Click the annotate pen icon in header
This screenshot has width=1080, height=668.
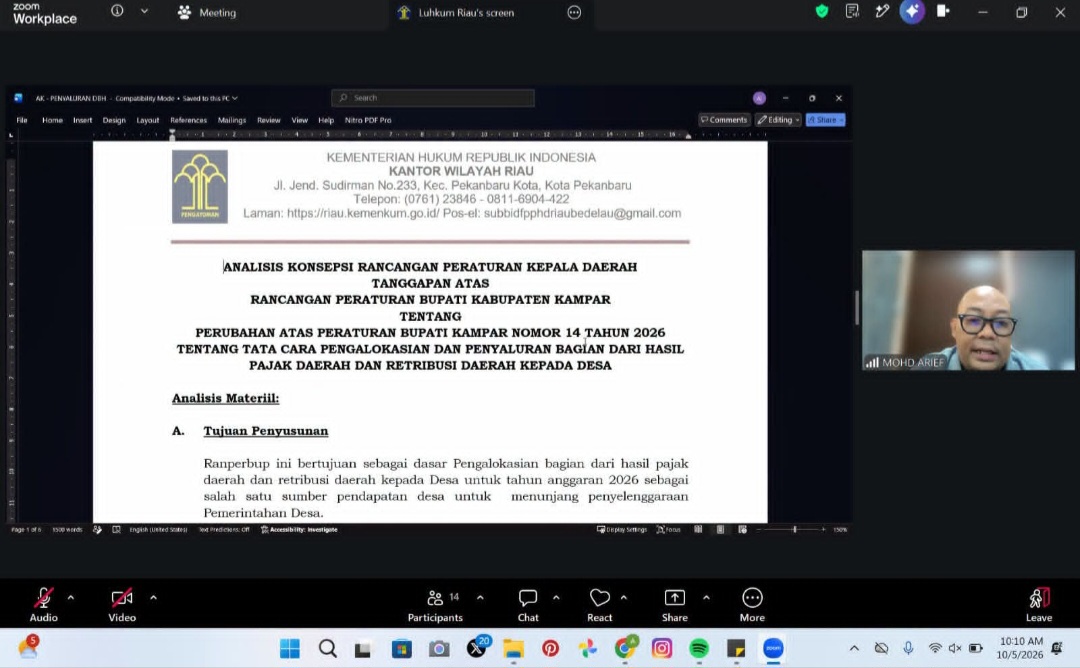pos(882,11)
